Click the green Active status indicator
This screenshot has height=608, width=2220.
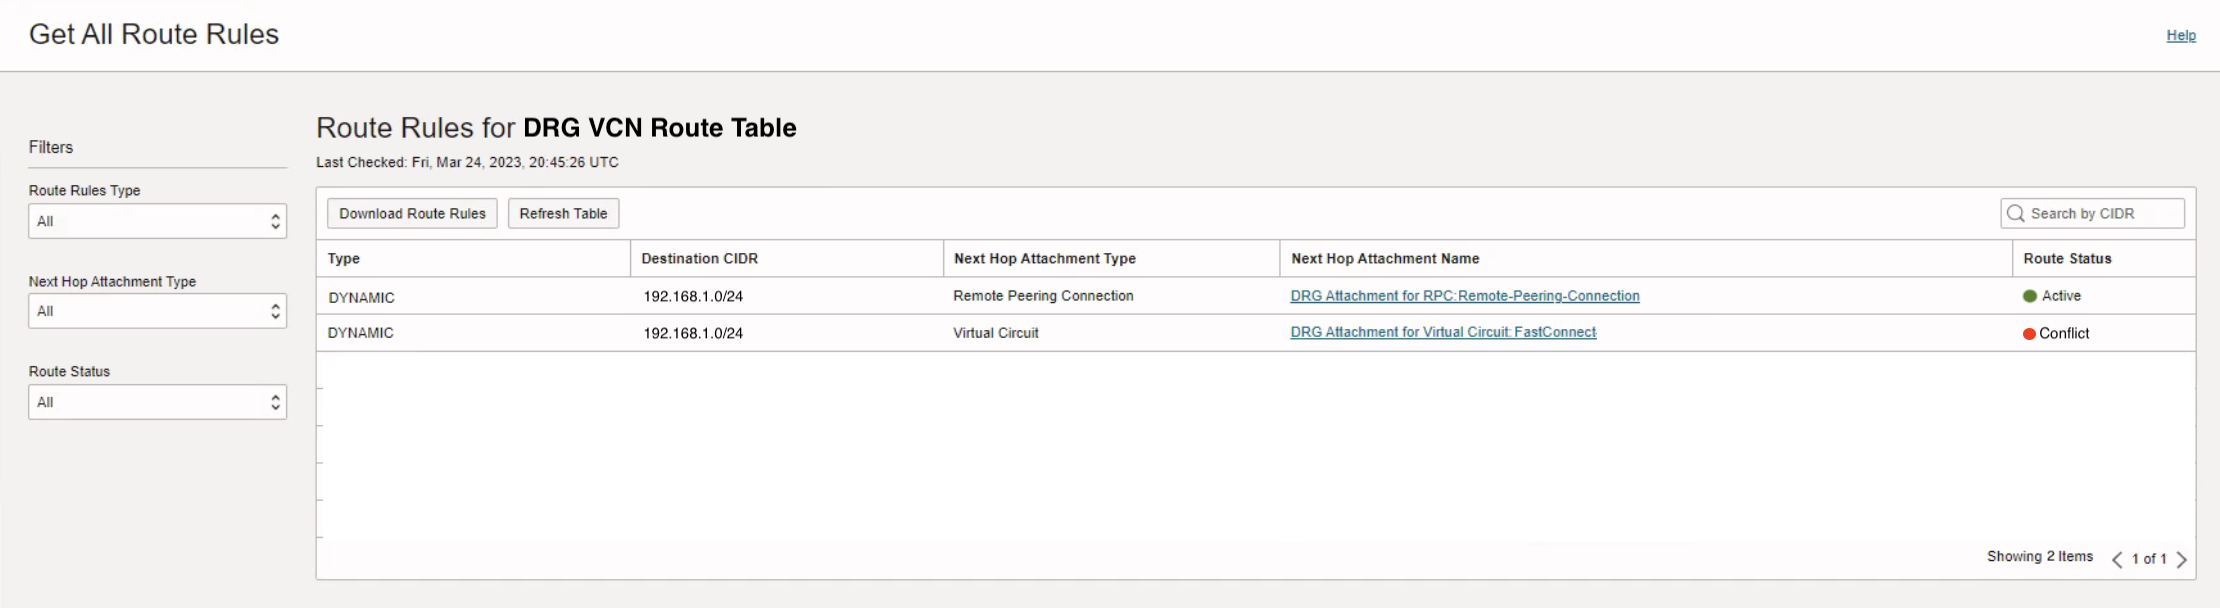(2030, 296)
